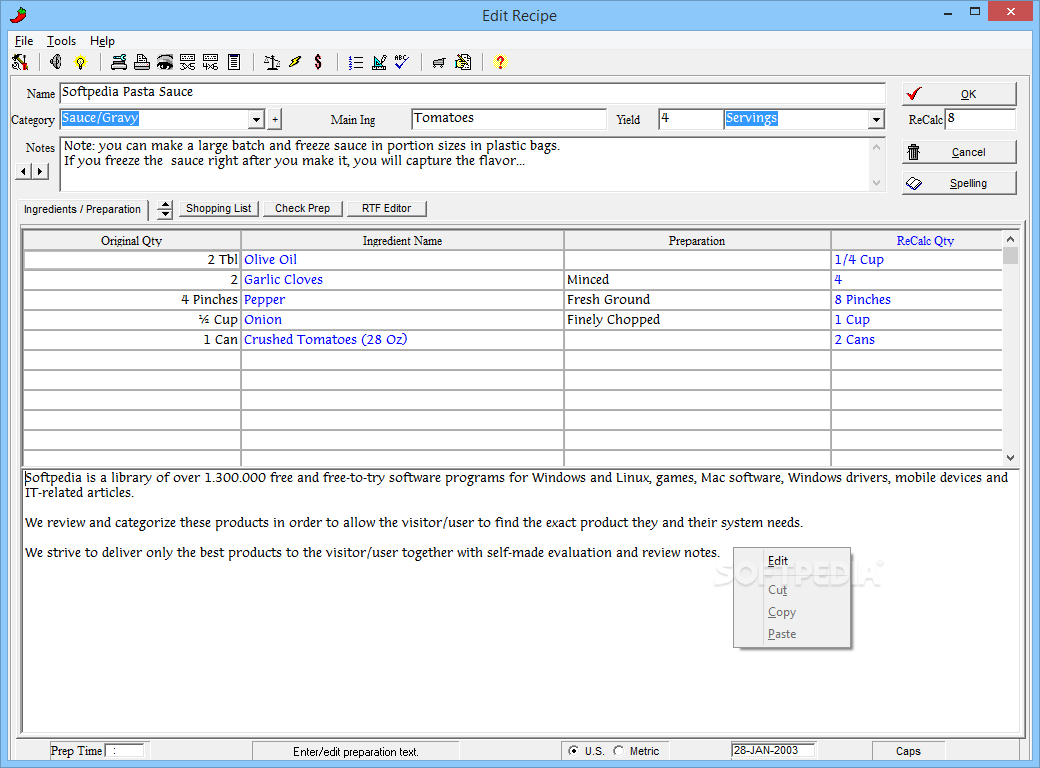This screenshot has height=768, width=1040.
Task: Click the OK button with red checkmark
Action: (959, 94)
